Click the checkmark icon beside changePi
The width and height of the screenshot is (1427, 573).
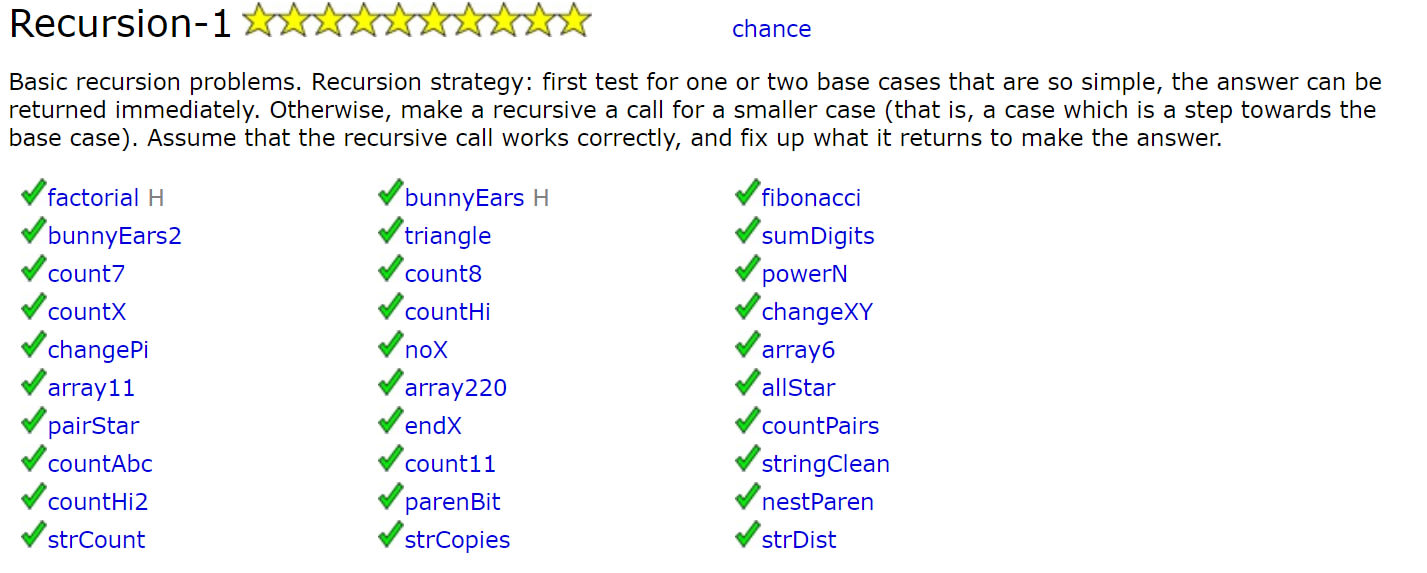tap(33, 346)
